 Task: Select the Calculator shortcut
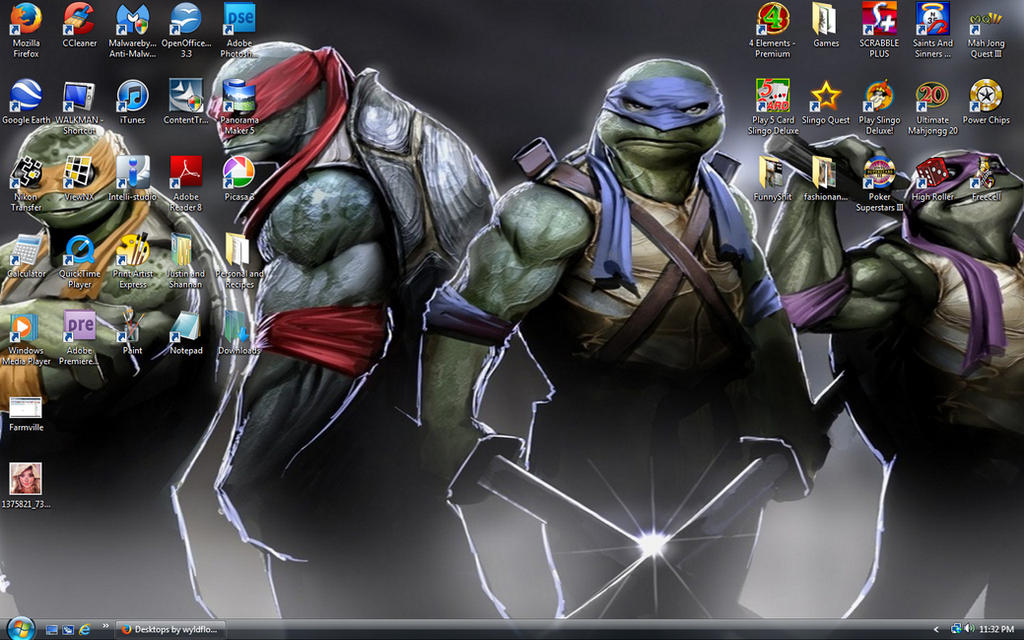(x=26, y=250)
